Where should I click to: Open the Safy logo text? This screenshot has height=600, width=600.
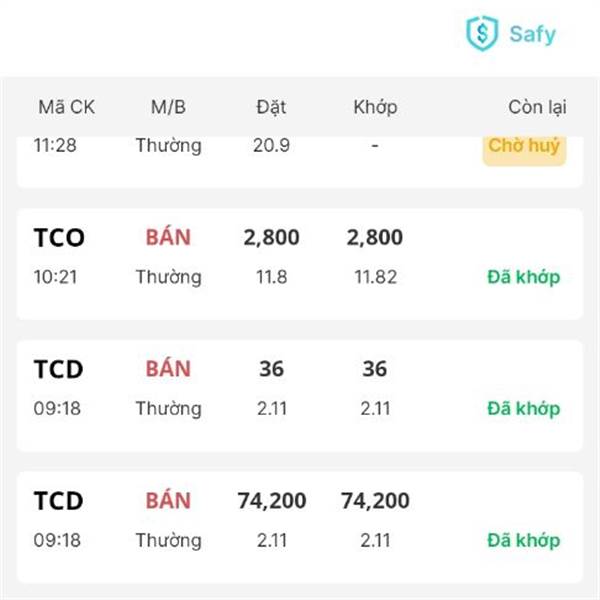point(532,35)
